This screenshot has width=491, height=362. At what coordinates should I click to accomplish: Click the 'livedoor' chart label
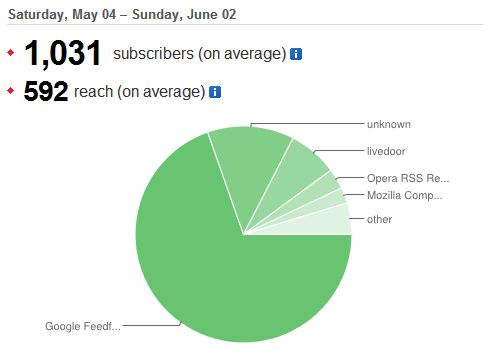tap(386, 151)
